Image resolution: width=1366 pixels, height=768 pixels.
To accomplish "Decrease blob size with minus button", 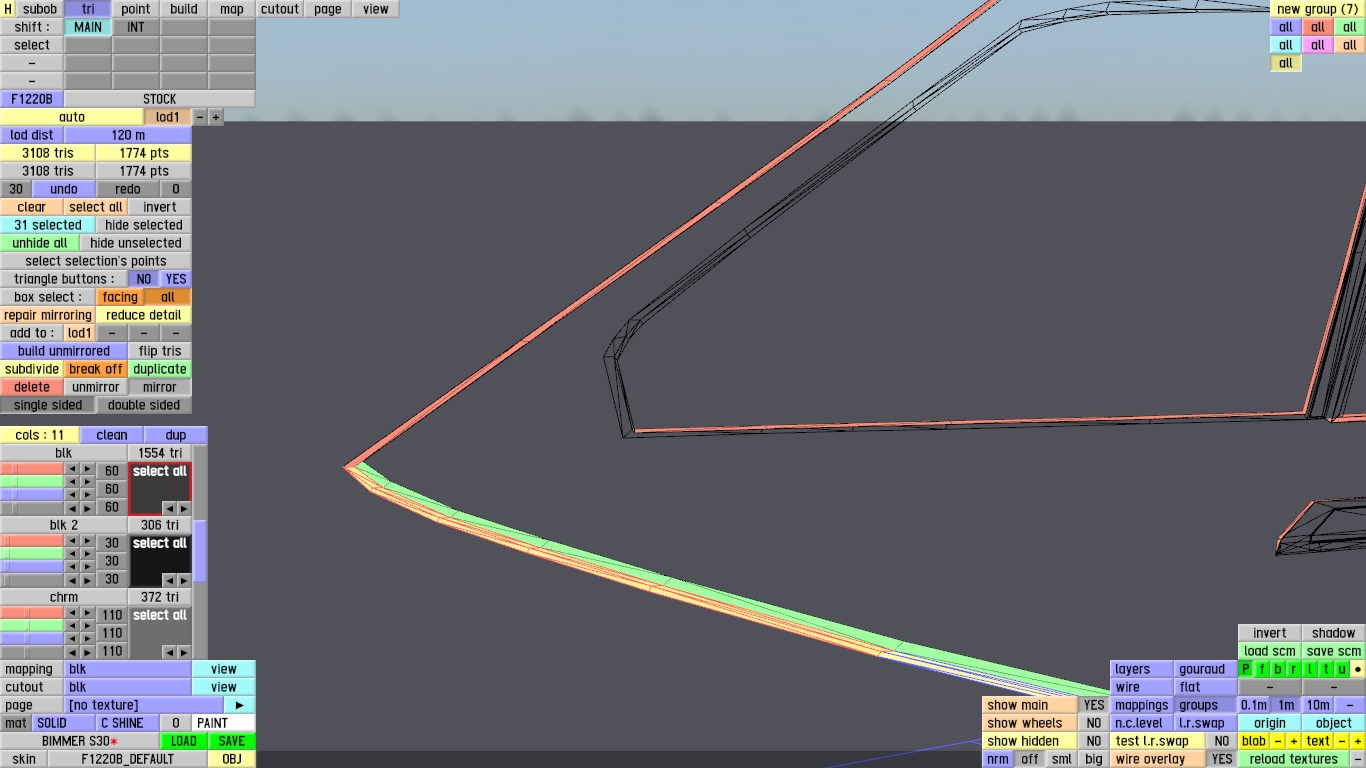I will [x=1278, y=741].
